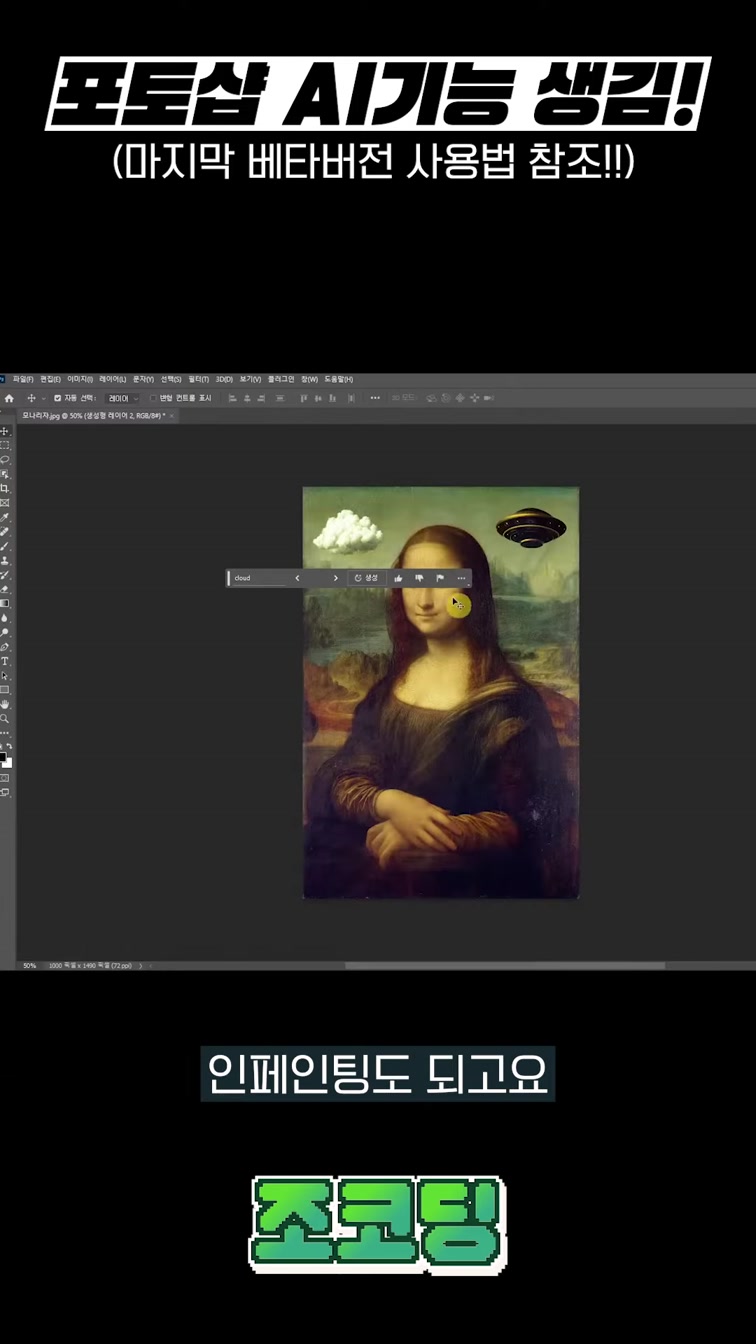Open the 선택(S) menu
756x1344 pixels.
tap(172, 379)
